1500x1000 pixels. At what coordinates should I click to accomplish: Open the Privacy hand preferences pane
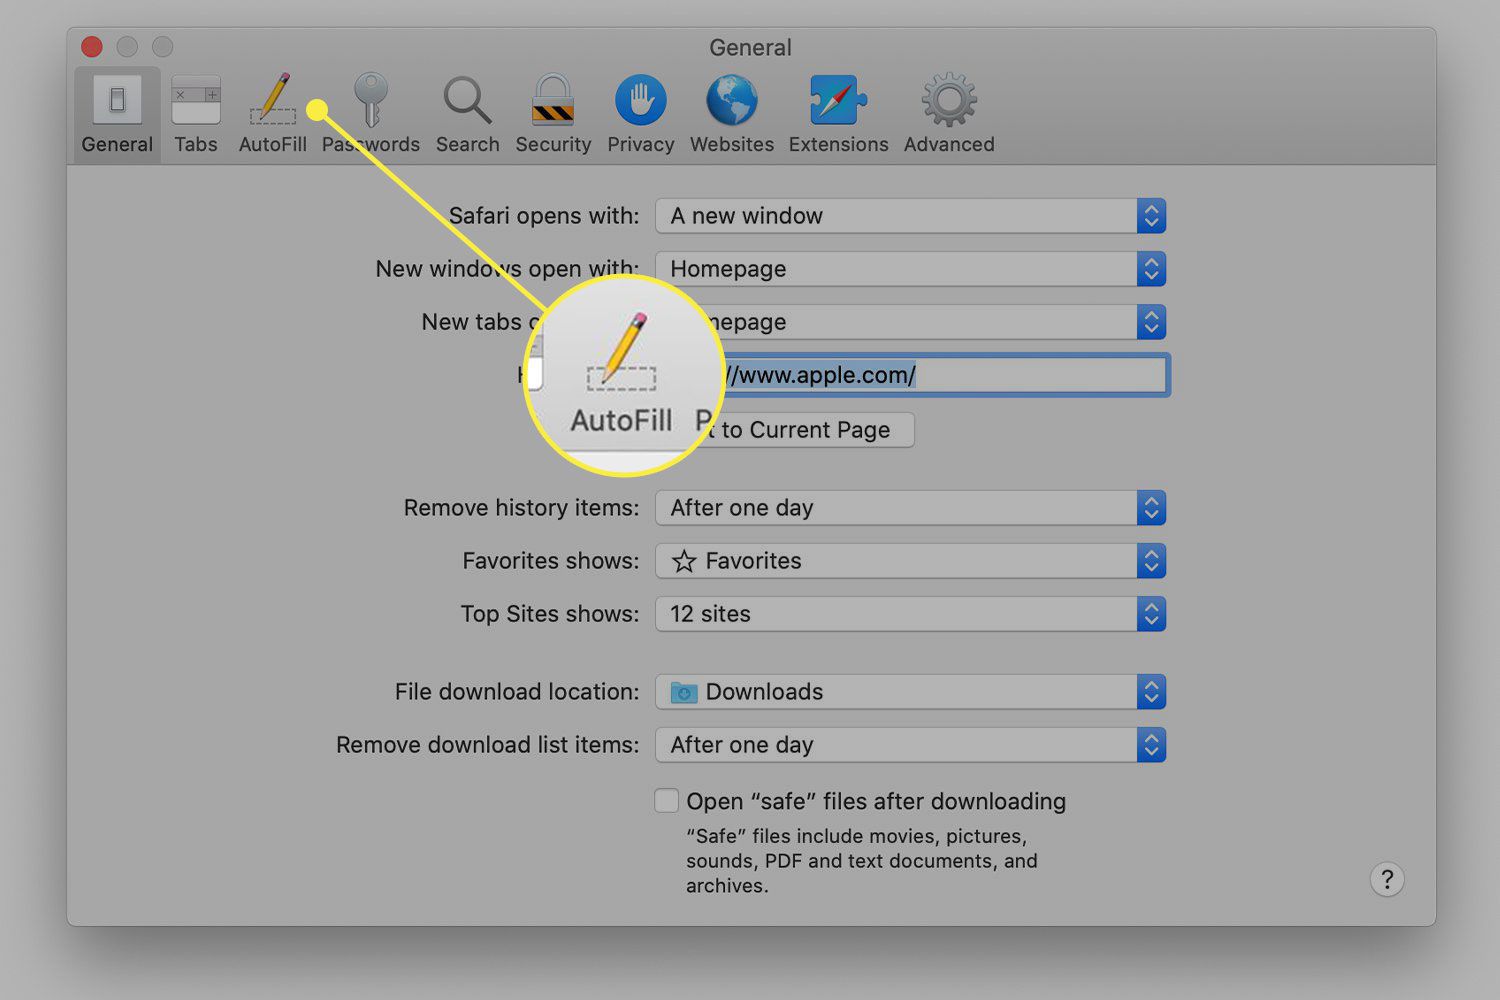point(640,114)
